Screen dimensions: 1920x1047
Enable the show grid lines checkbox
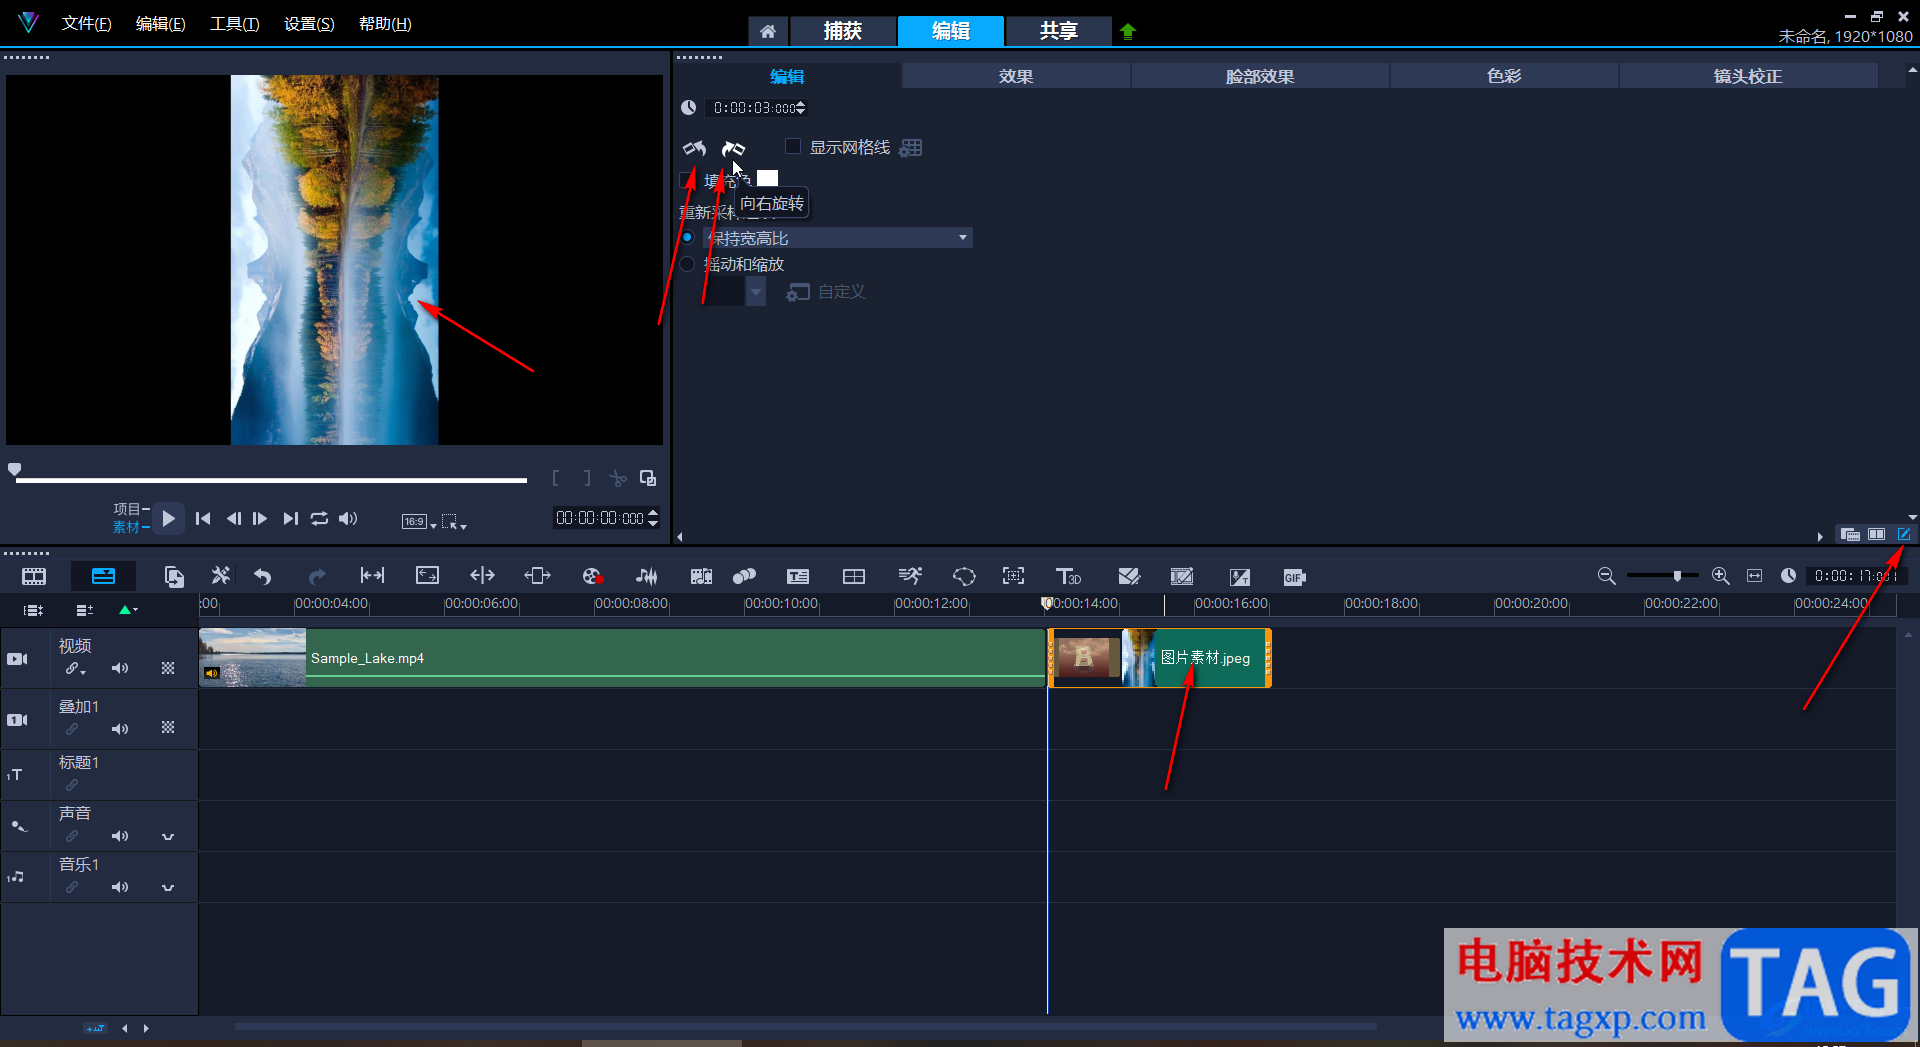click(x=793, y=146)
